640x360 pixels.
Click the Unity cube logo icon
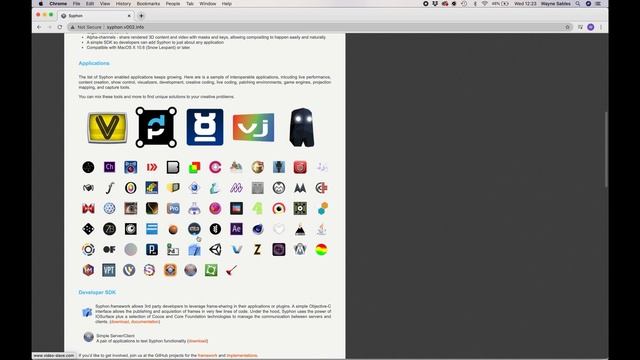click(x=215, y=249)
